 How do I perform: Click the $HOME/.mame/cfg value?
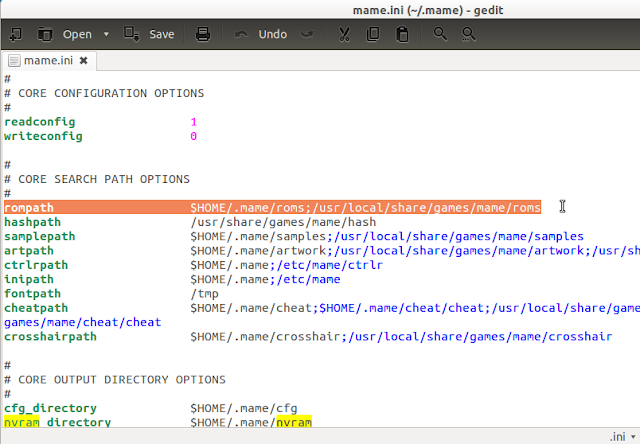(244, 408)
